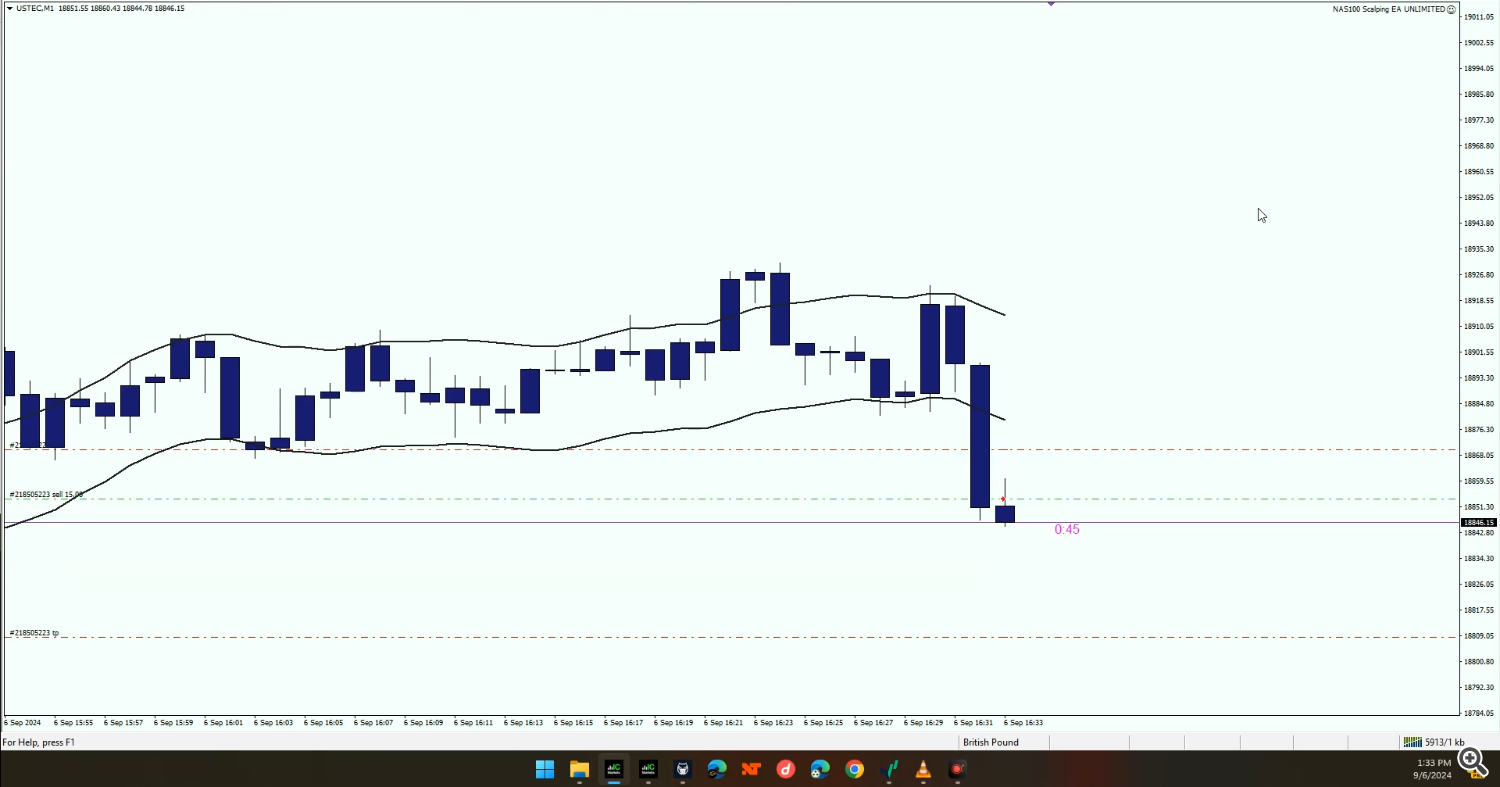Click the NAS100 Scalping EA UNLIMITED label
Viewport: 1500px width, 787px height.
coord(1389,9)
